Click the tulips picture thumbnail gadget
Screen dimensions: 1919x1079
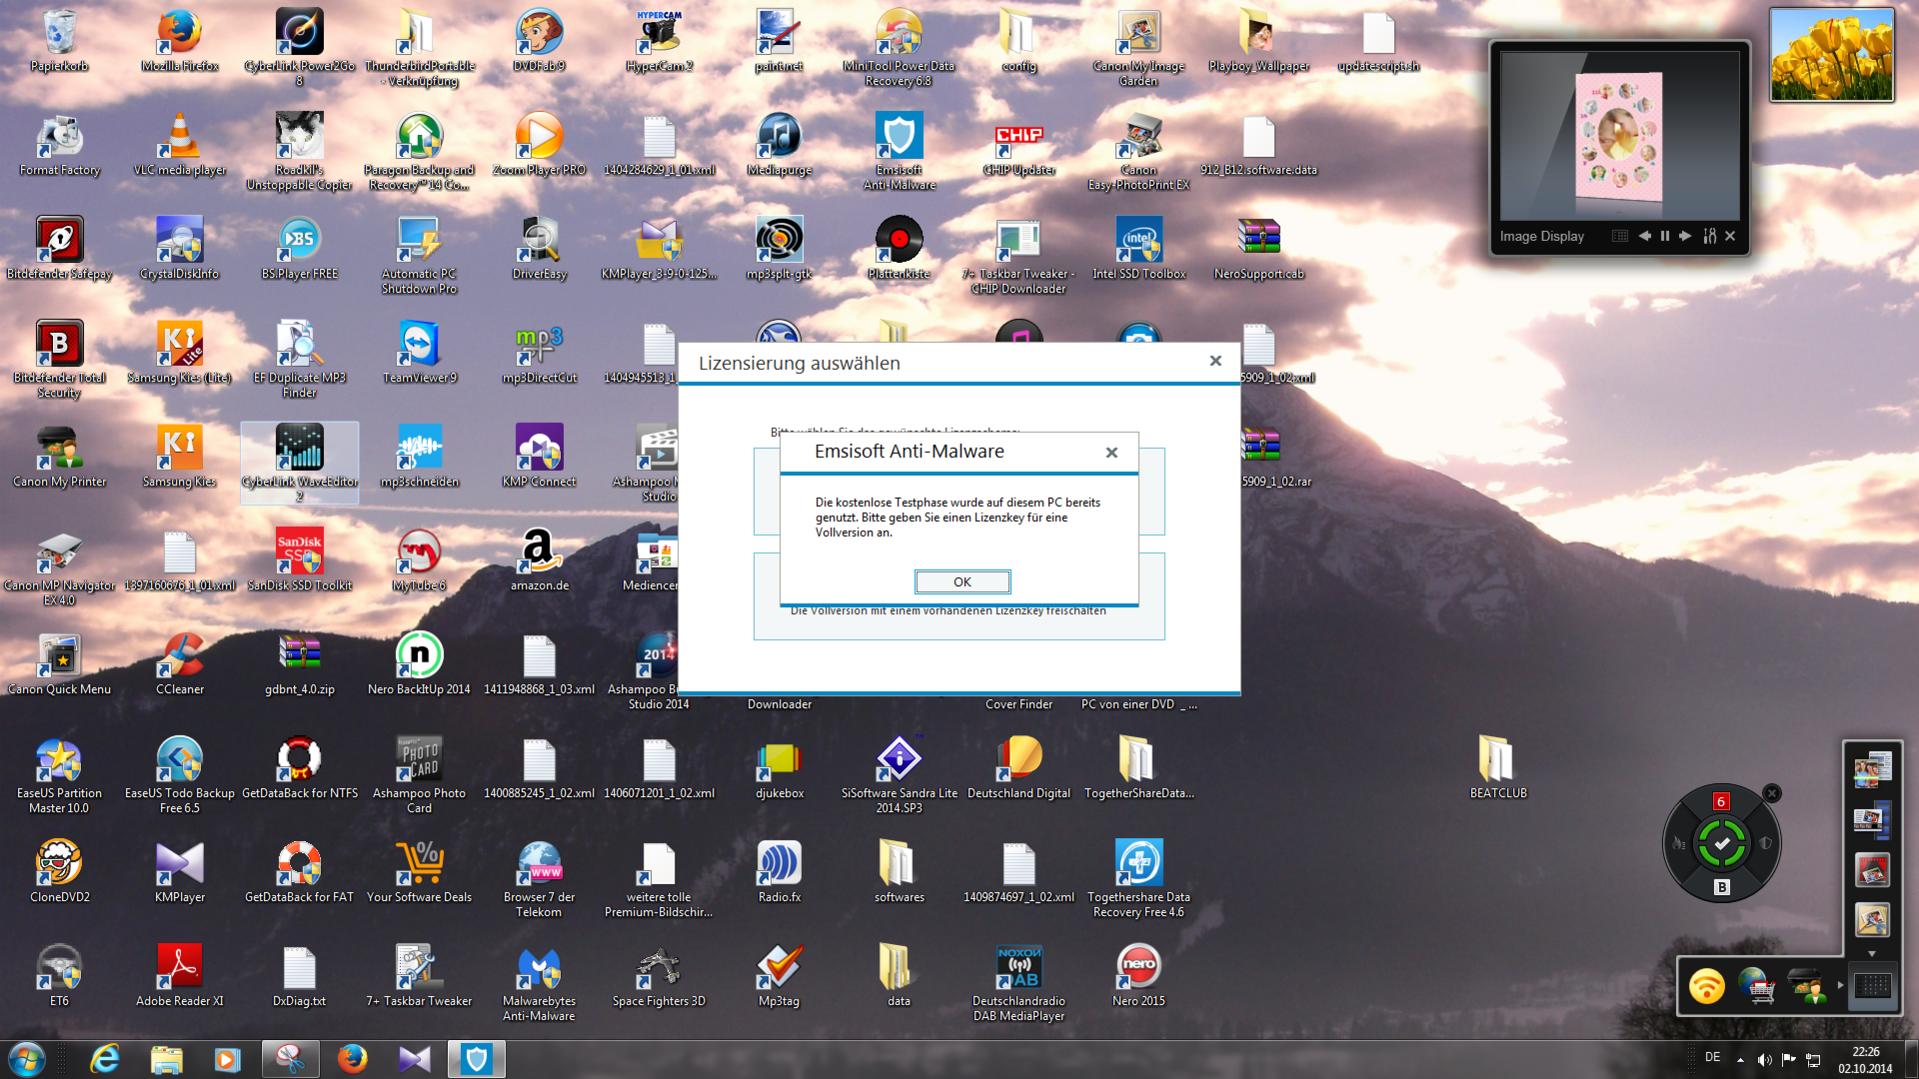tap(1832, 55)
